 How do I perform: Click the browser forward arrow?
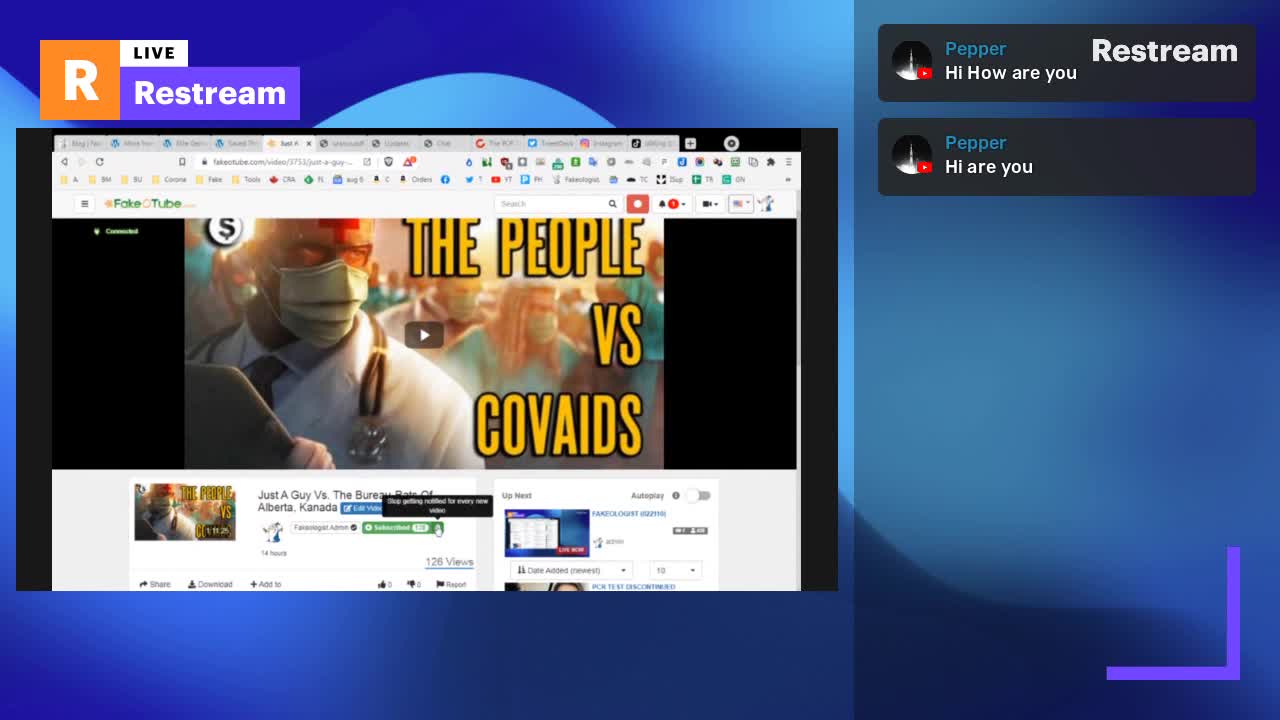coord(82,162)
